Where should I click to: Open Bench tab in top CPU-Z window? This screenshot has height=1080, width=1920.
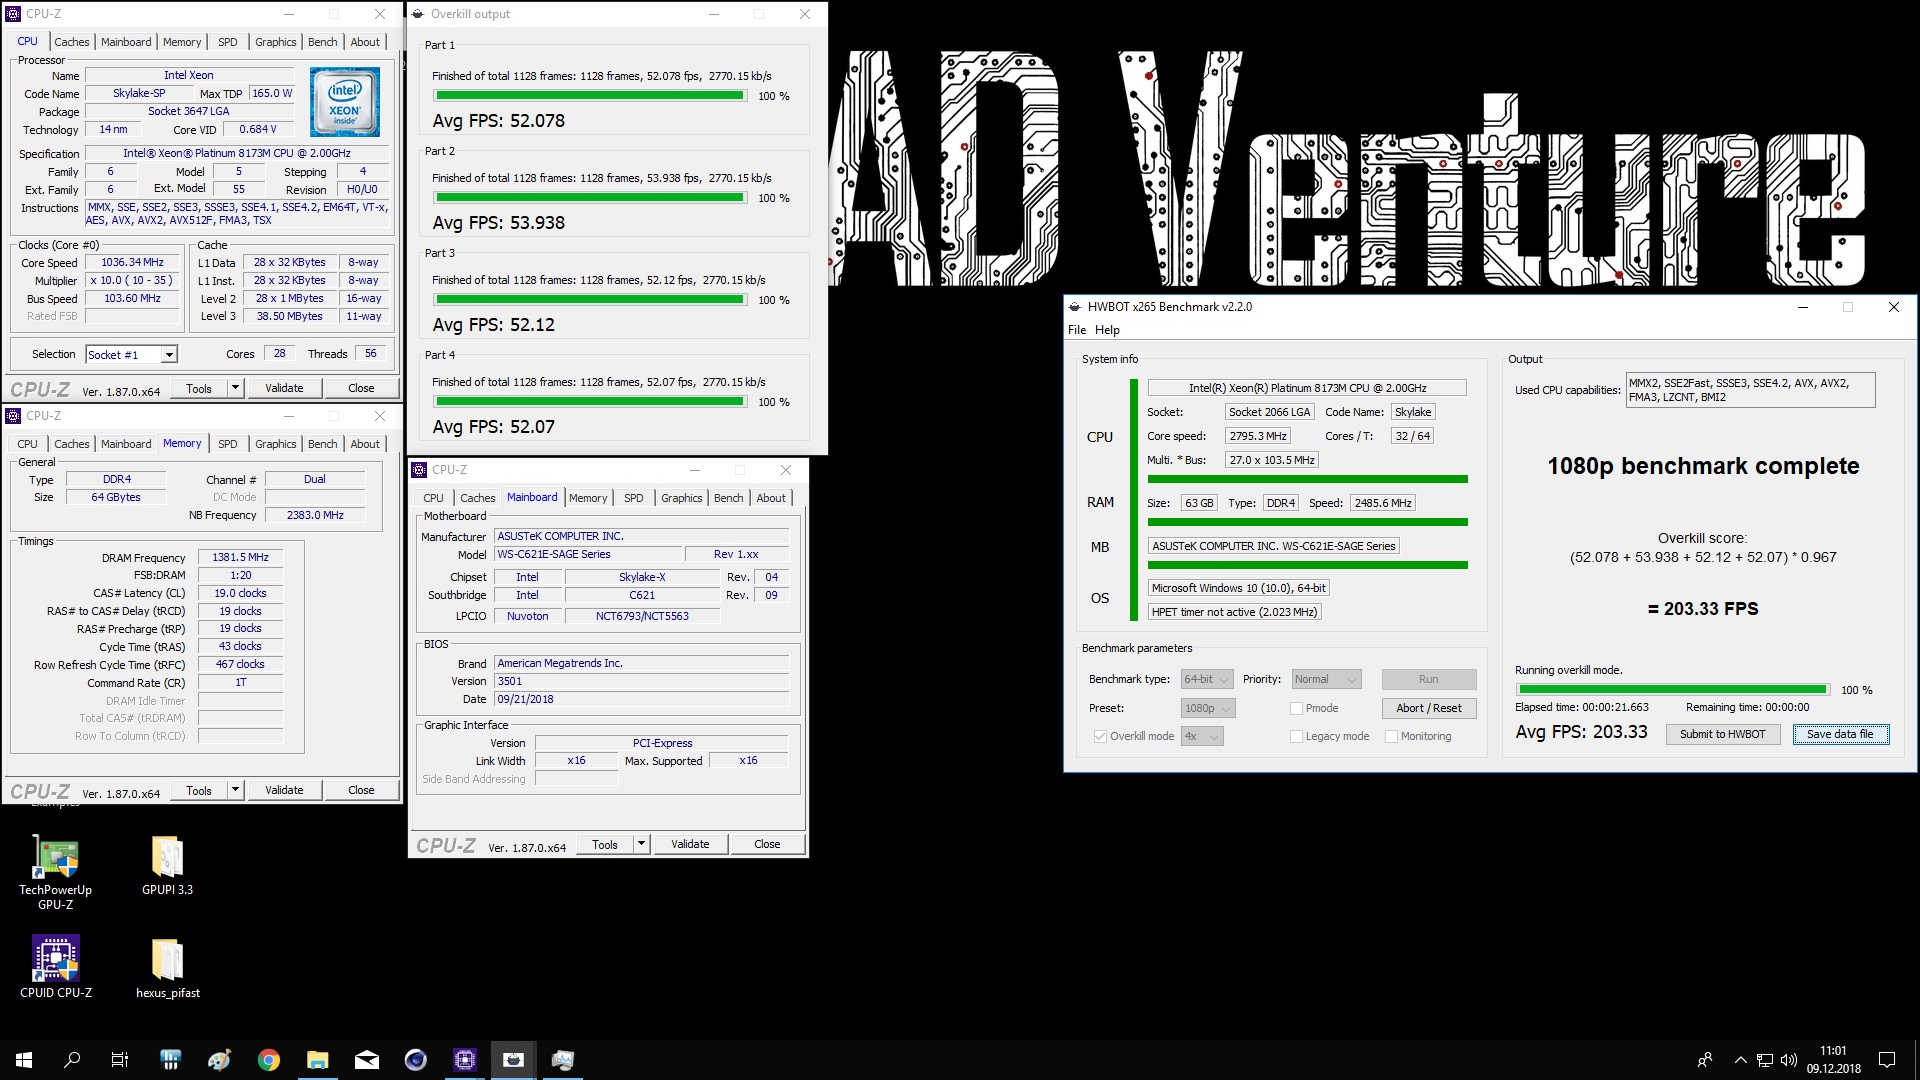click(322, 42)
